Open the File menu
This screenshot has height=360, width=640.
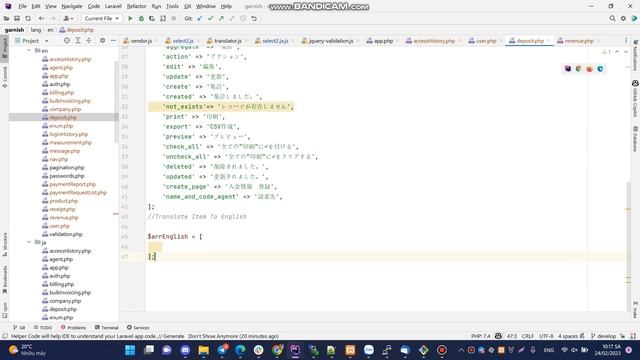coord(22,6)
